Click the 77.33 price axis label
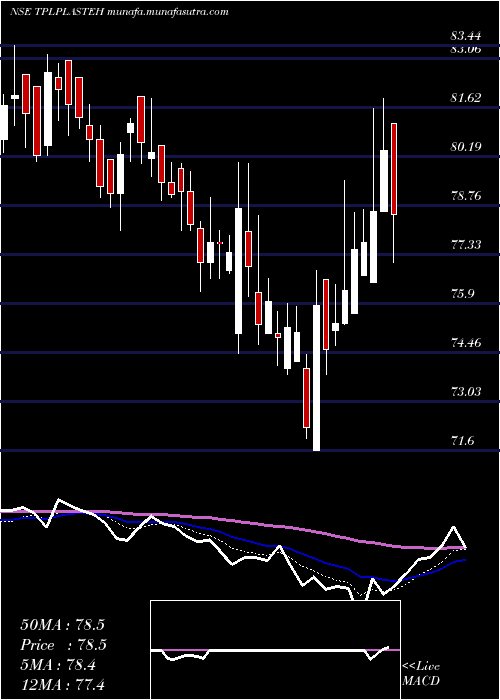Image resolution: width=500 pixels, height=700 pixels. tap(466, 245)
